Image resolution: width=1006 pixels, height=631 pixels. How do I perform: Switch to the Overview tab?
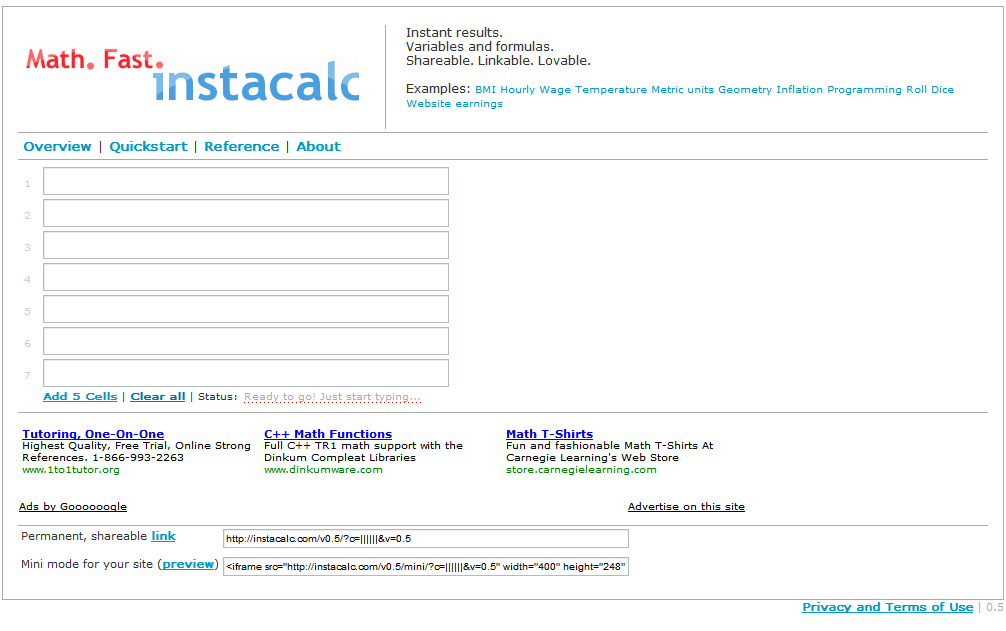57,146
